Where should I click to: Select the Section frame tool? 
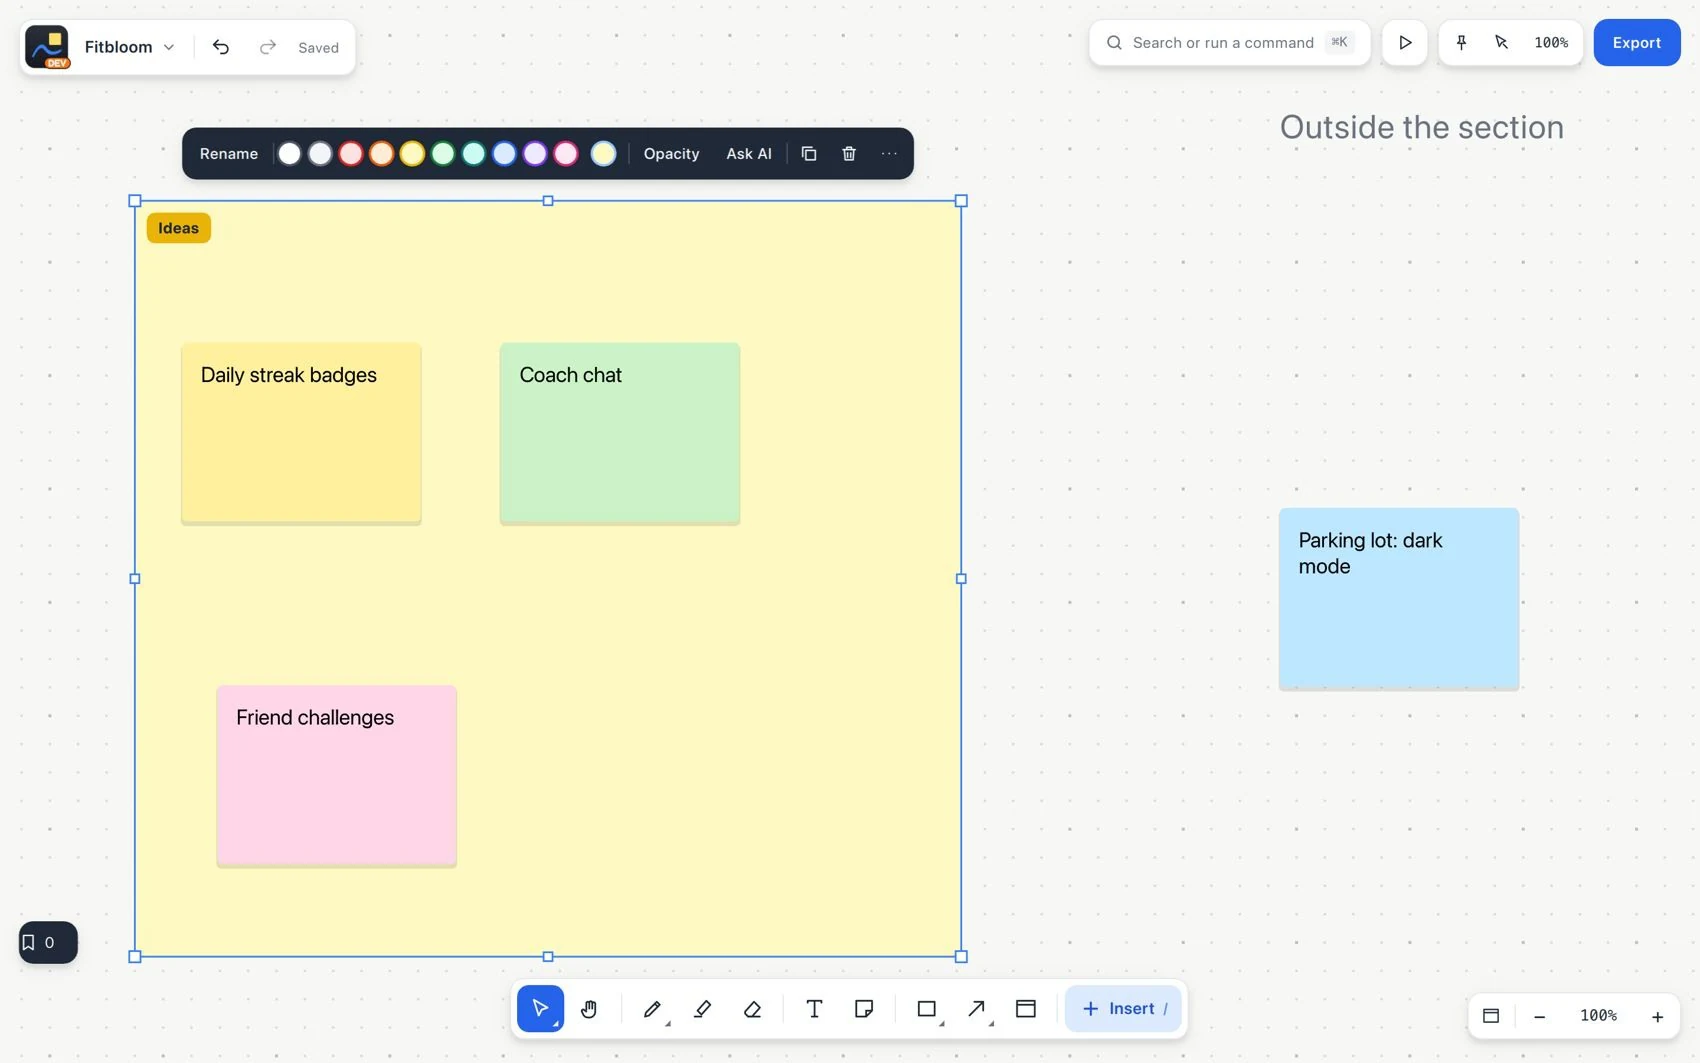(1026, 1008)
